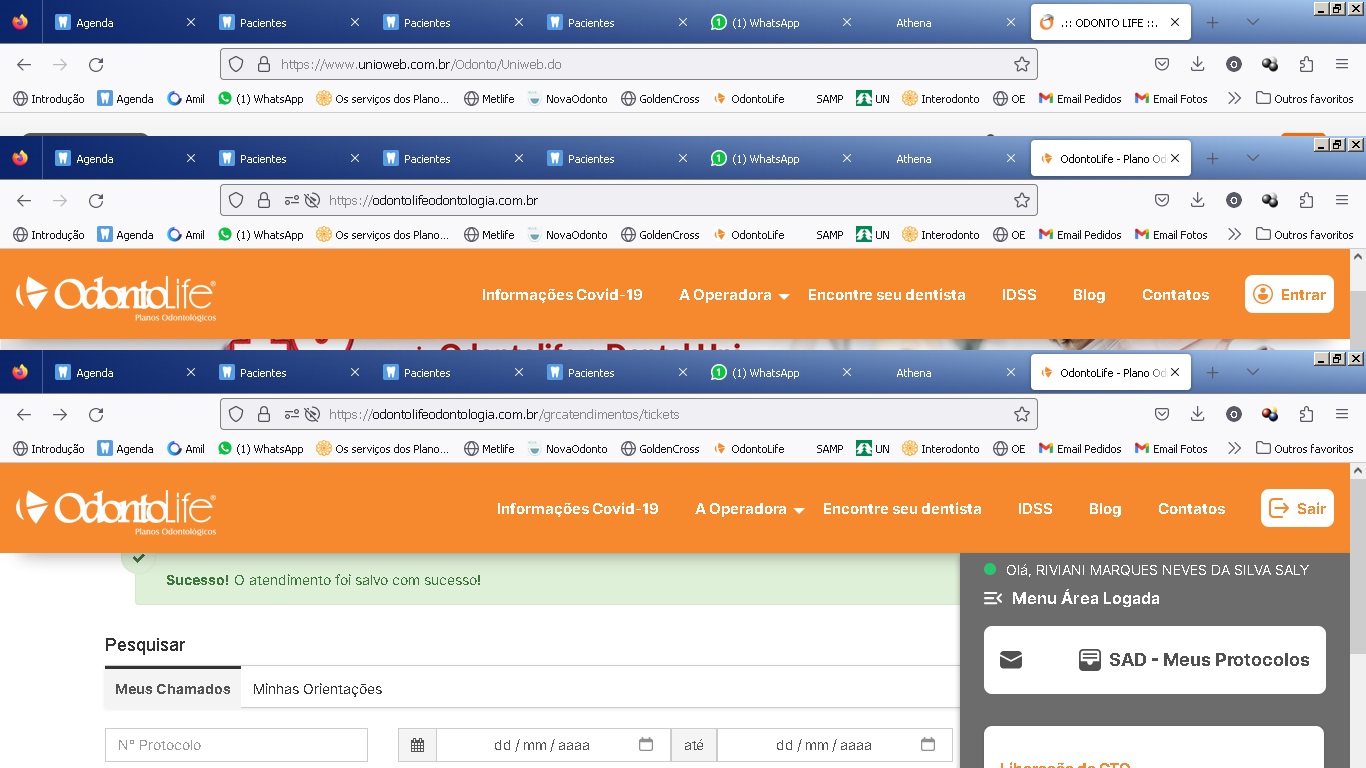Image resolution: width=1366 pixels, height=768 pixels.
Task: Close the ODONTO LIFE tab in the unioweb window
Action: 1175,22
